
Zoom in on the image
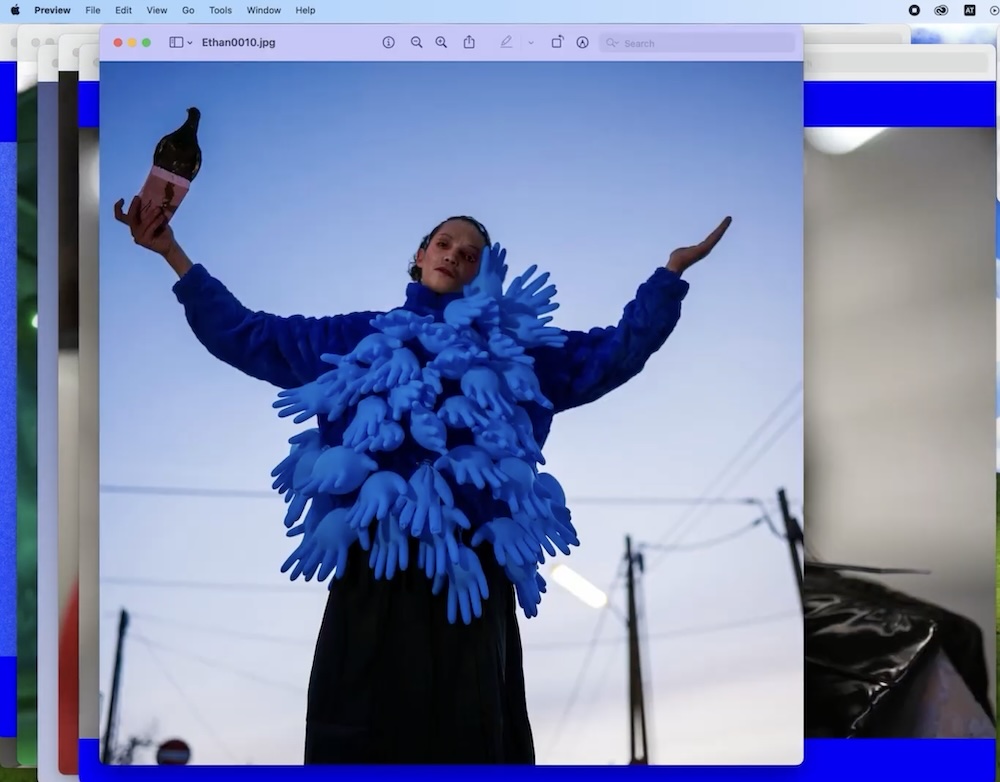[x=441, y=43]
